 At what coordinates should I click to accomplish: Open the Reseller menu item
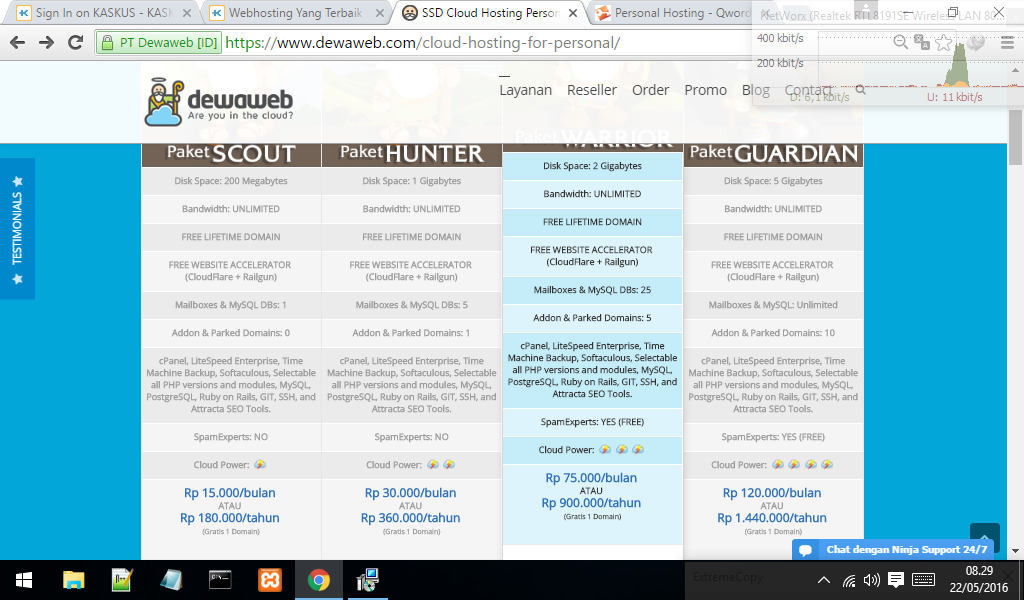click(x=592, y=90)
